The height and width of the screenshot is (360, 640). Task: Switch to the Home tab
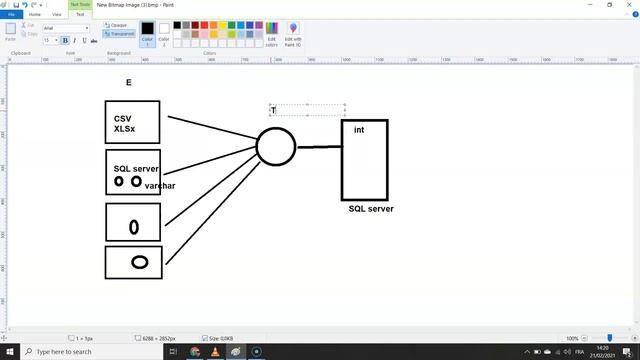click(x=35, y=14)
